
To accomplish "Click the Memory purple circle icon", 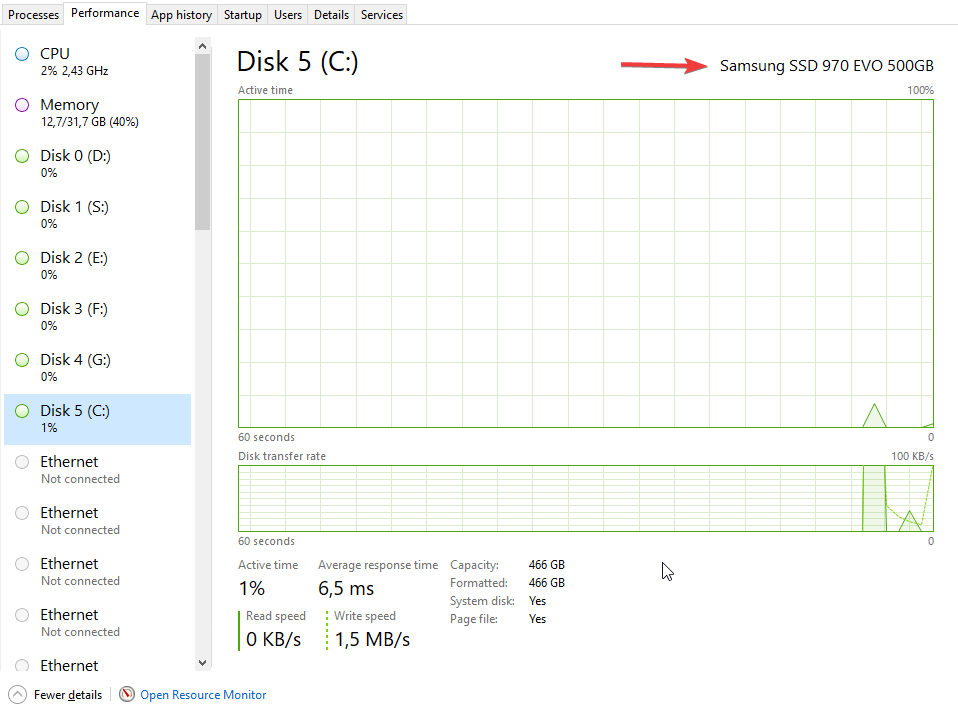I will [22, 105].
